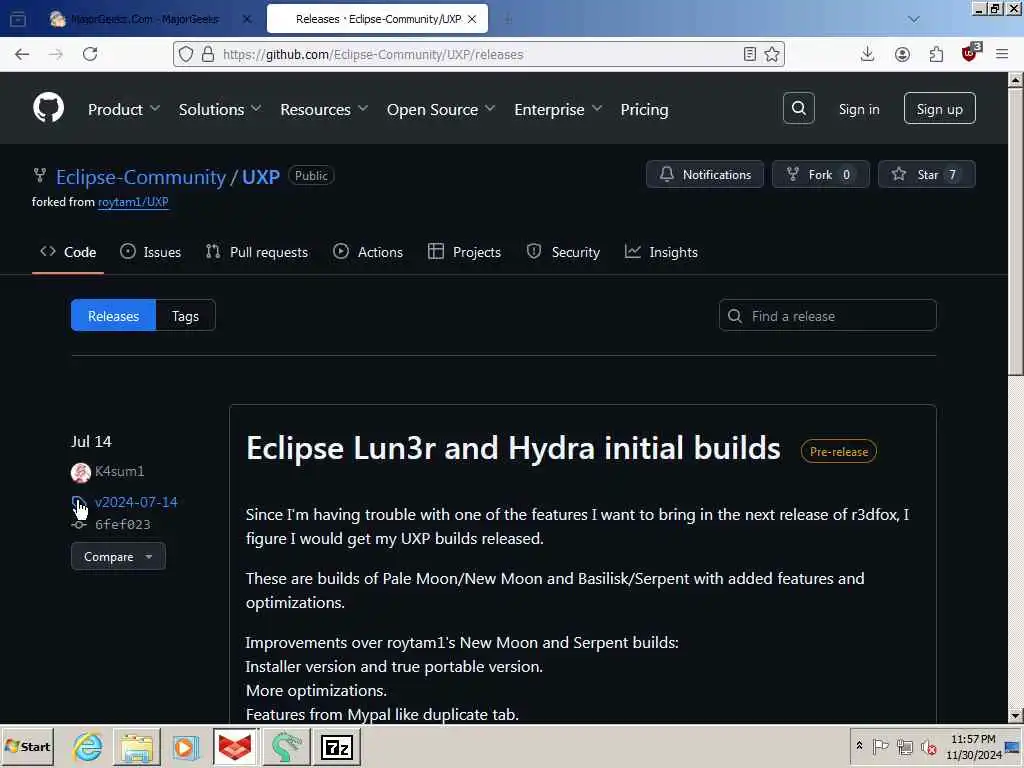Open the v2024-07-14 tag link
The height and width of the screenshot is (768, 1024).
pos(136,502)
